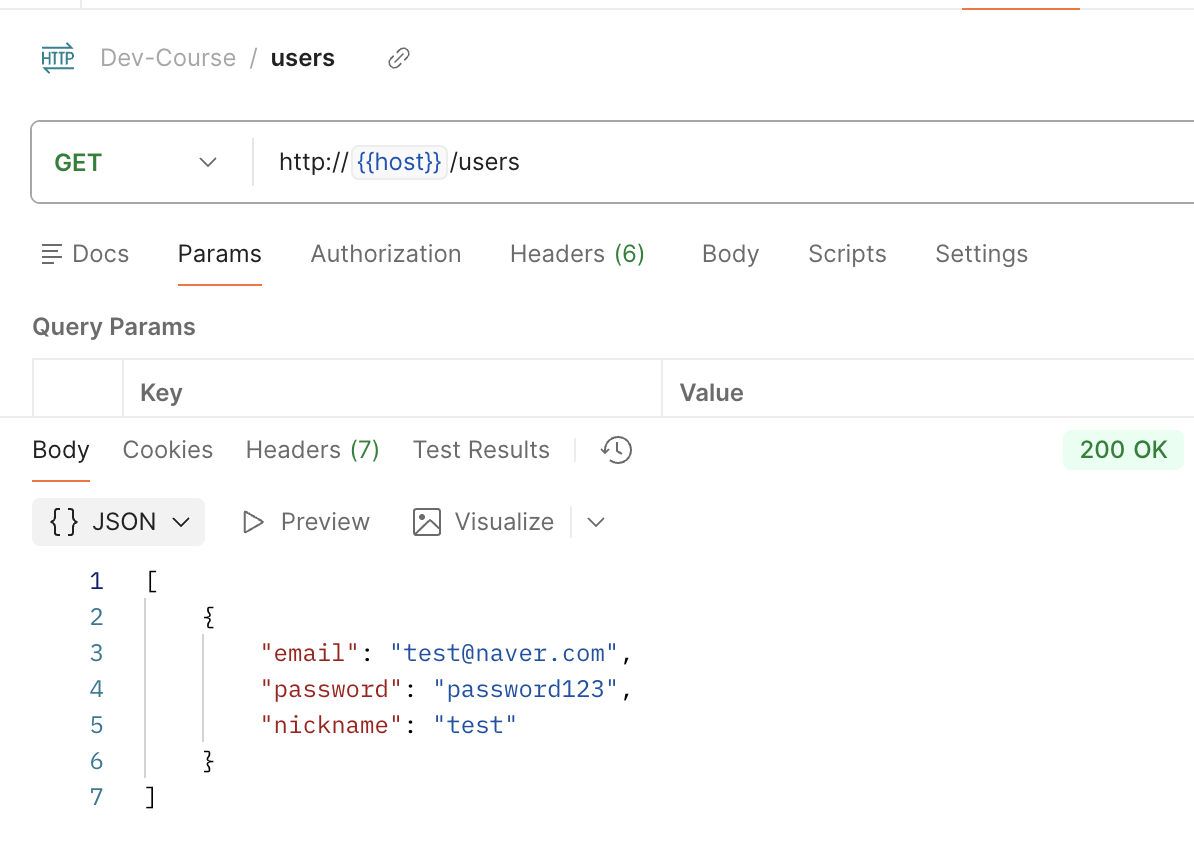Open the response history clock icon
The height and width of the screenshot is (850, 1194).
pos(616,450)
